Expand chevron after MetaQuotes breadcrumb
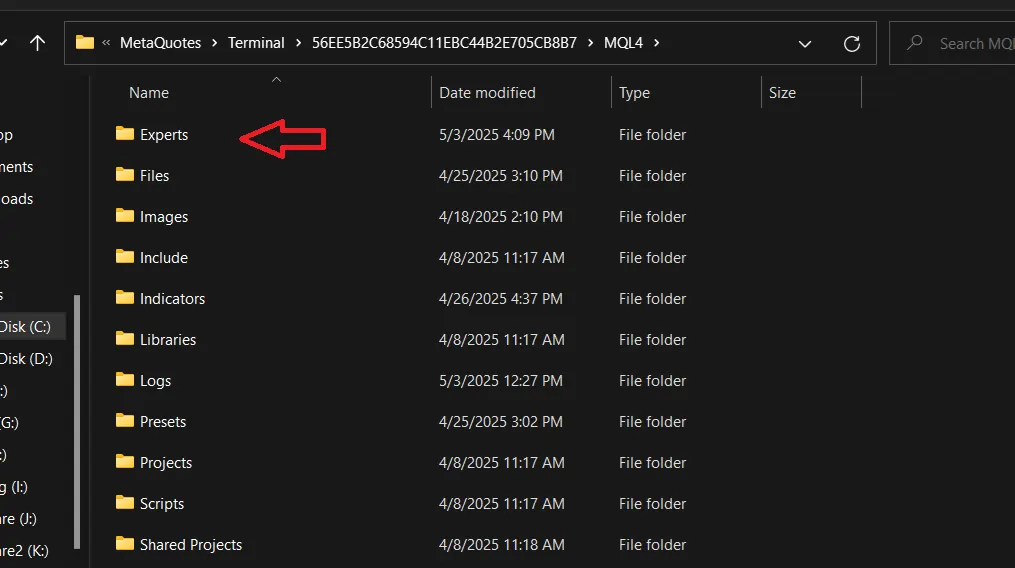This screenshot has width=1015, height=568. click(214, 43)
